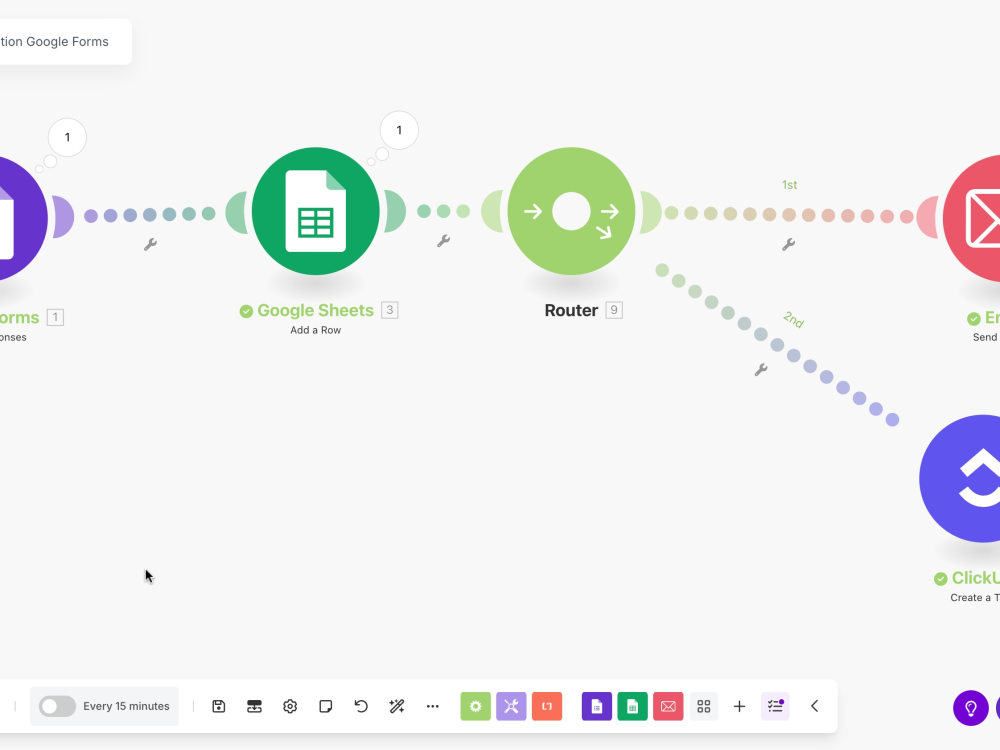Open the ClickUp module circle
1000x750 pixels.
960,479
